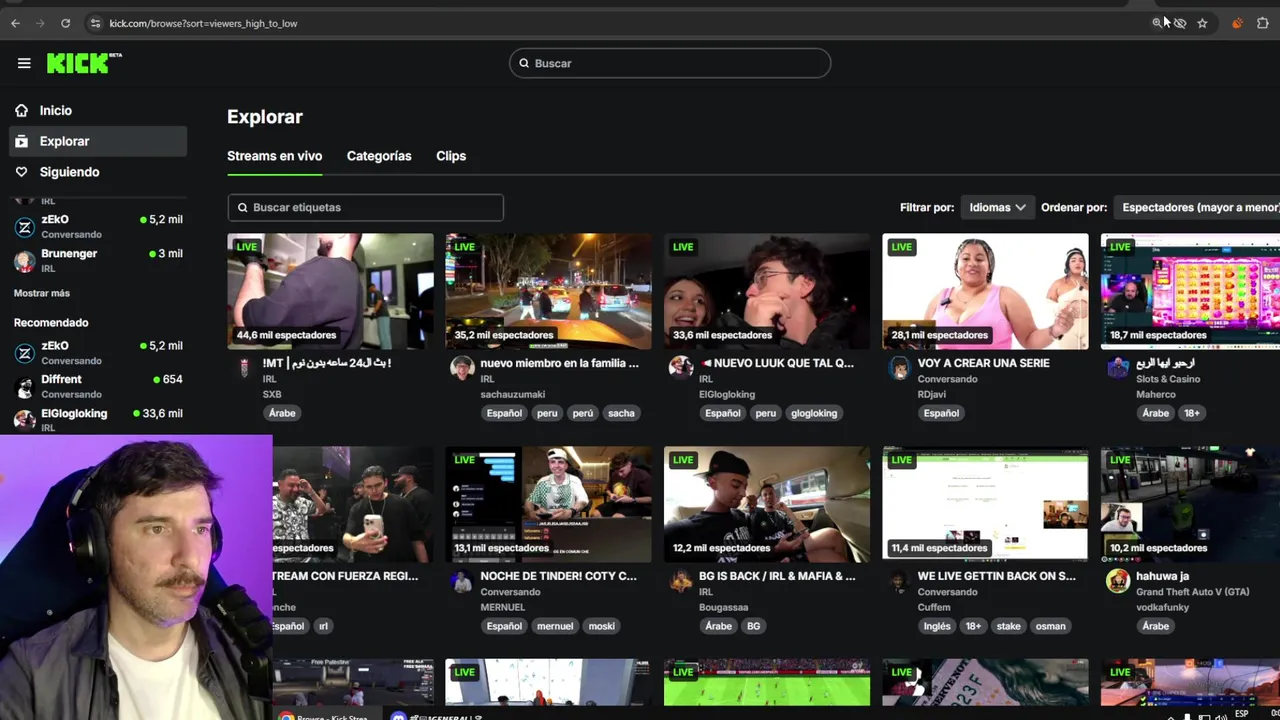Open title 'nuevo miembro en la familia ...'
Screen dimensions: 1280x720
[x=559, y=363]
